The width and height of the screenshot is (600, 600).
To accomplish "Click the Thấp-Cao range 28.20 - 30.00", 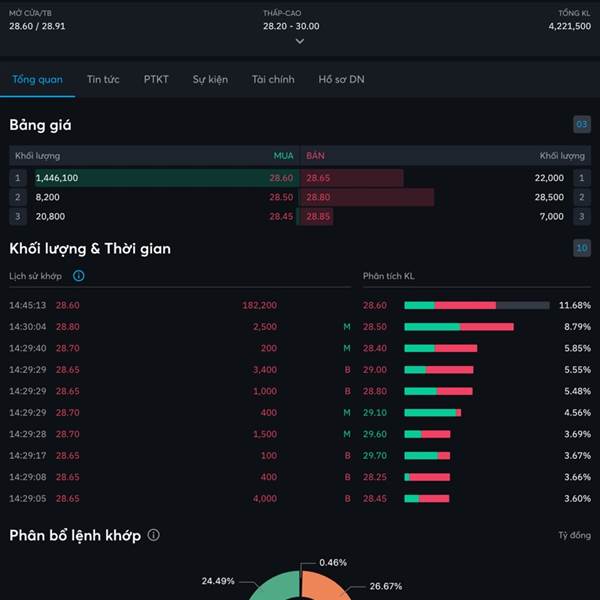I will (291, 26).
